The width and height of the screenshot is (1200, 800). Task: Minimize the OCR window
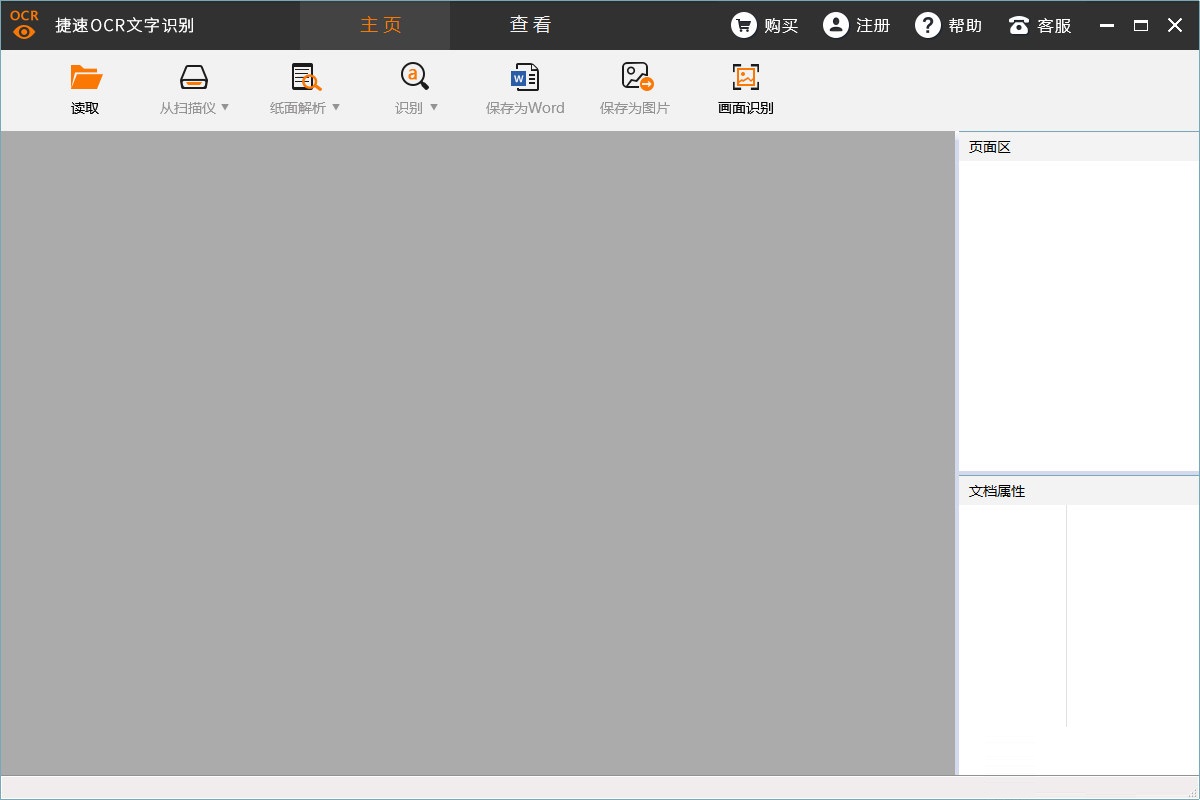(x=1107, y=26)
